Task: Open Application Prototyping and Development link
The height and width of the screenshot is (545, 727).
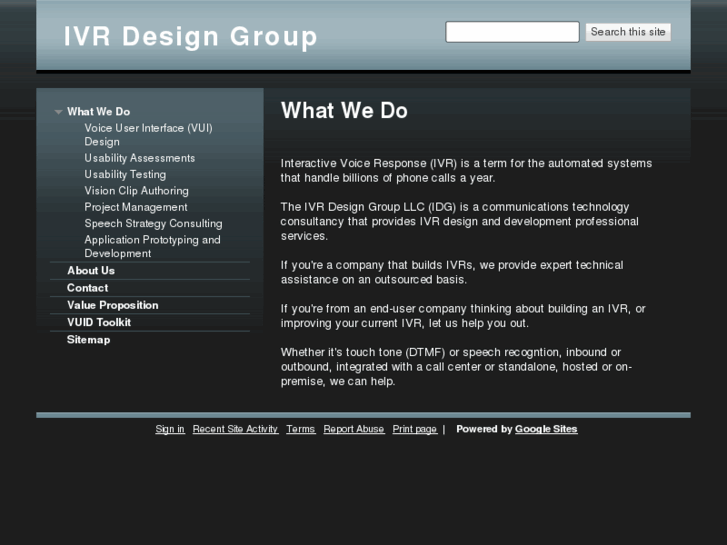Action: pos(153,246)
